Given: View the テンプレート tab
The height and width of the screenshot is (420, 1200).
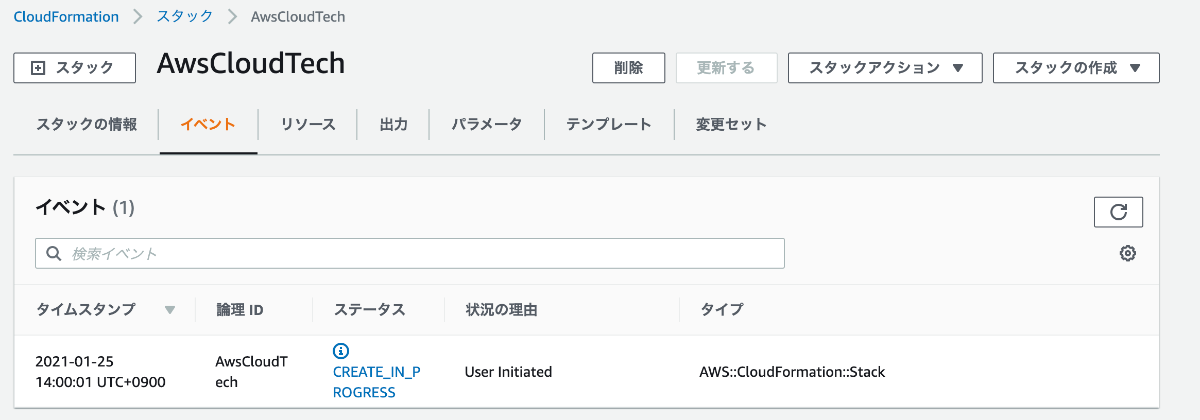Looking at the screenshot, I should [608, 125].
